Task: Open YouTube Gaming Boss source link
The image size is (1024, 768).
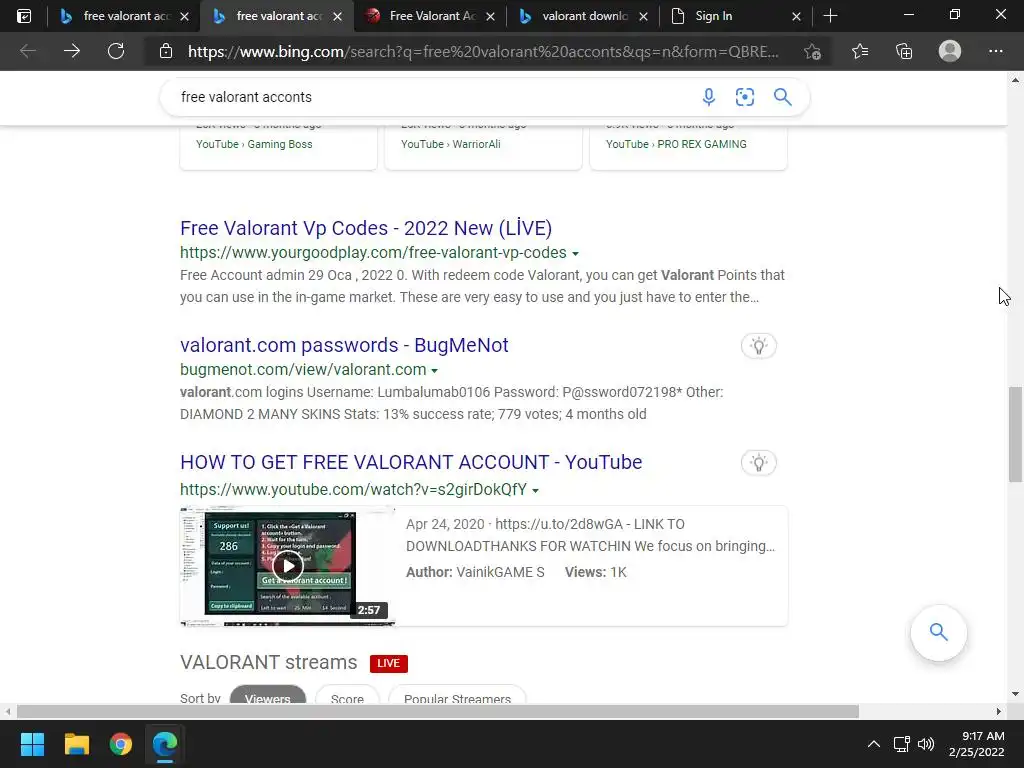Action: [254, 144]
